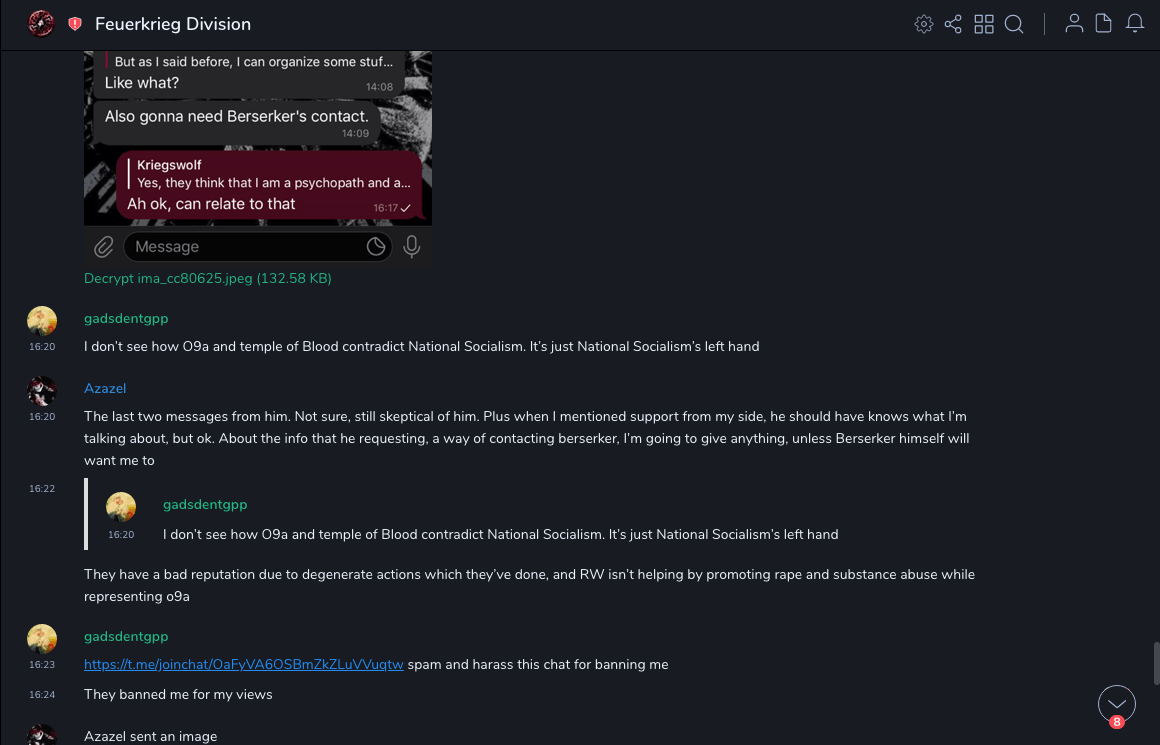This screenshot has width=1160, height=745.
Task: Click Azazel's avatar at the 16:20 message
Action: click(42, 390)
